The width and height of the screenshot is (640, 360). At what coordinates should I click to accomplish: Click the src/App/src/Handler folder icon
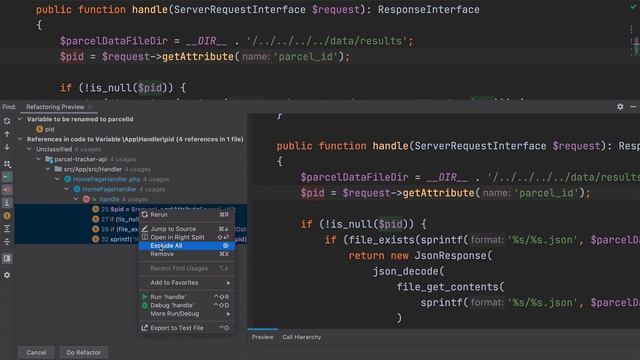pos(58,169)
